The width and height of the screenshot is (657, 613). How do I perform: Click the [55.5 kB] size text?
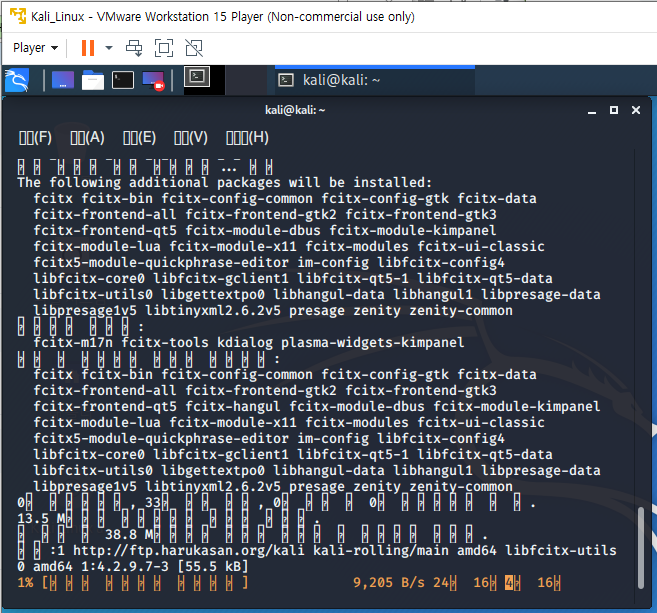click(213, 566)
